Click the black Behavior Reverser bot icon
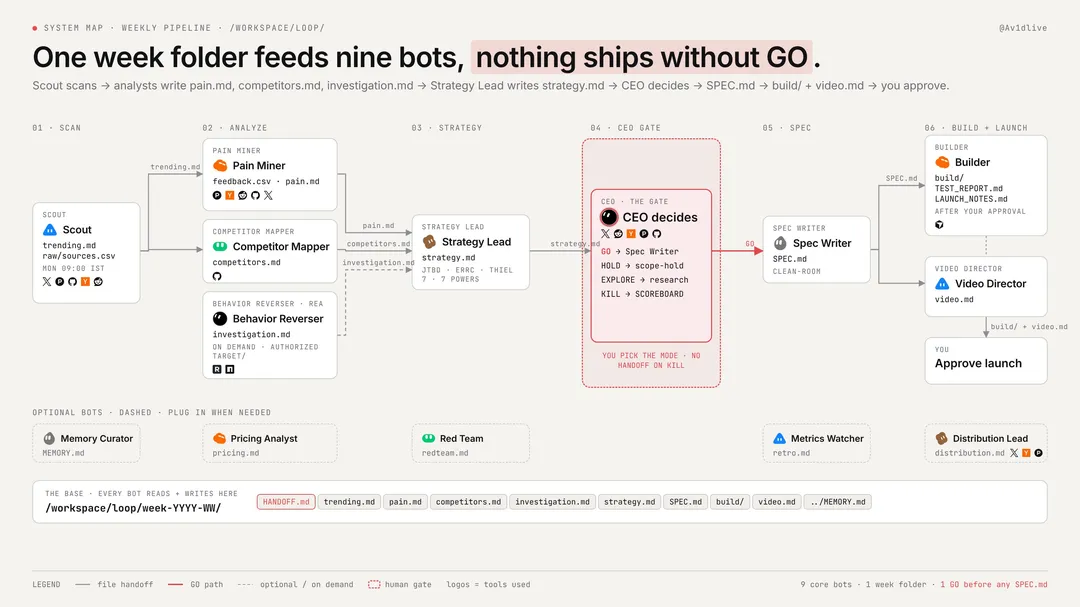This screenshot has width=1080, height=607. (x=220, y=318)
